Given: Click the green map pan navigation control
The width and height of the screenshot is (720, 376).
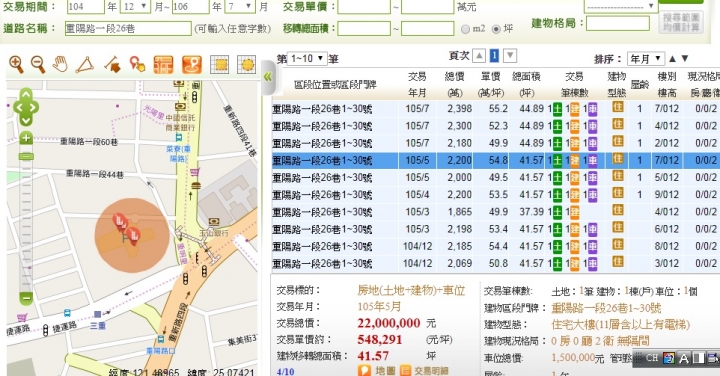Looking at the screenshot, I should pyautogui.click(x=26, y=108).
